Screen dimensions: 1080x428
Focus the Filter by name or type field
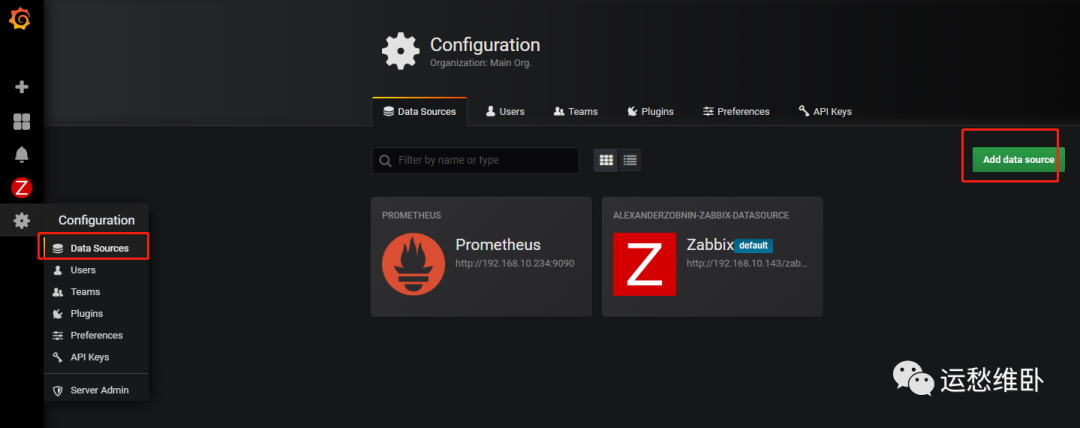[485, 160]
